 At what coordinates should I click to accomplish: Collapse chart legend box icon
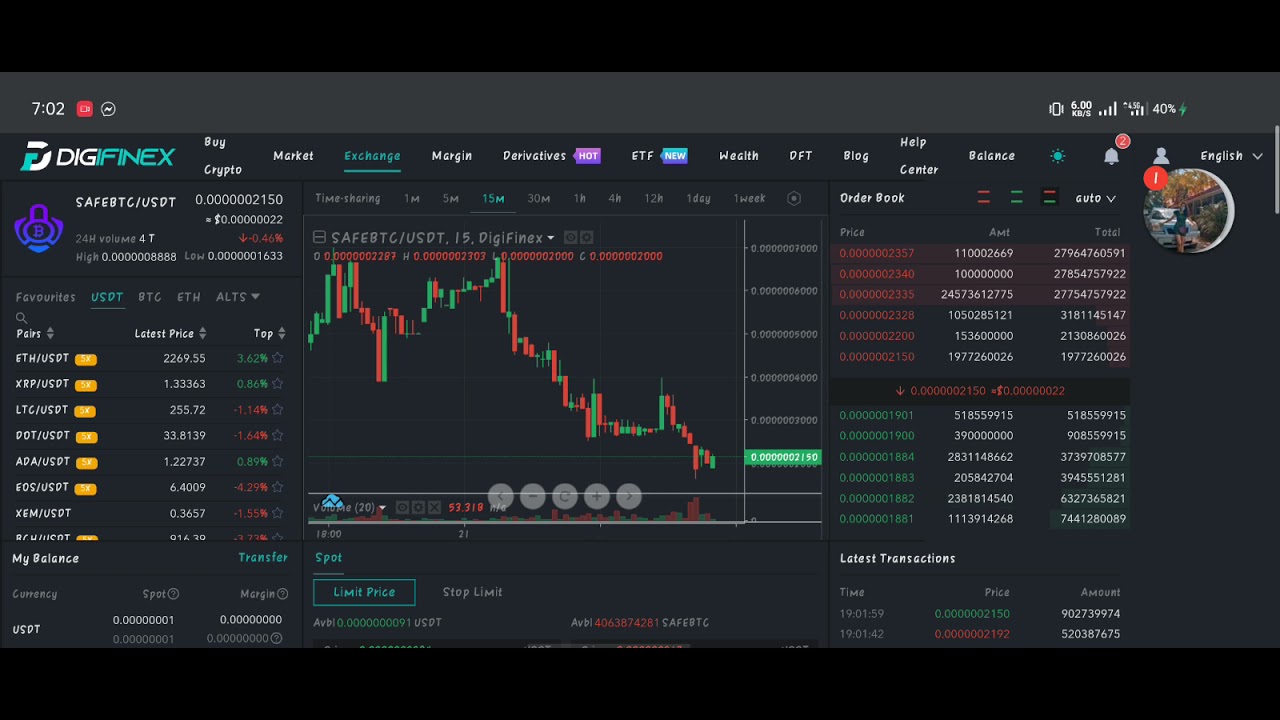[x=319, y=237]
